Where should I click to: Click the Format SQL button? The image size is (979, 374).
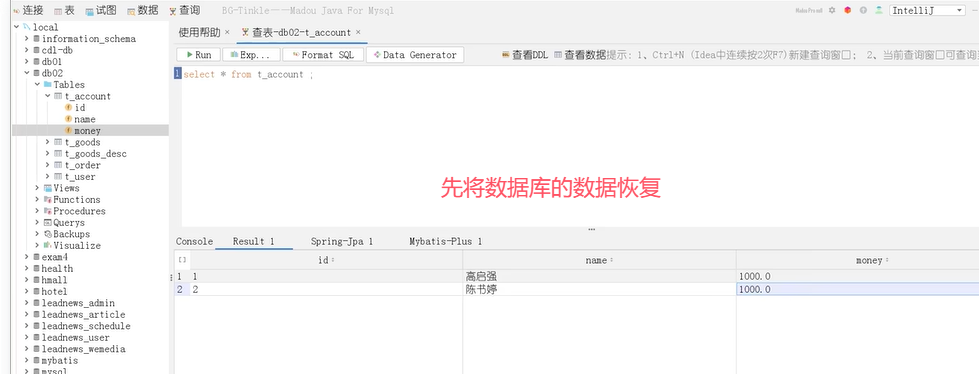point(323,55)
